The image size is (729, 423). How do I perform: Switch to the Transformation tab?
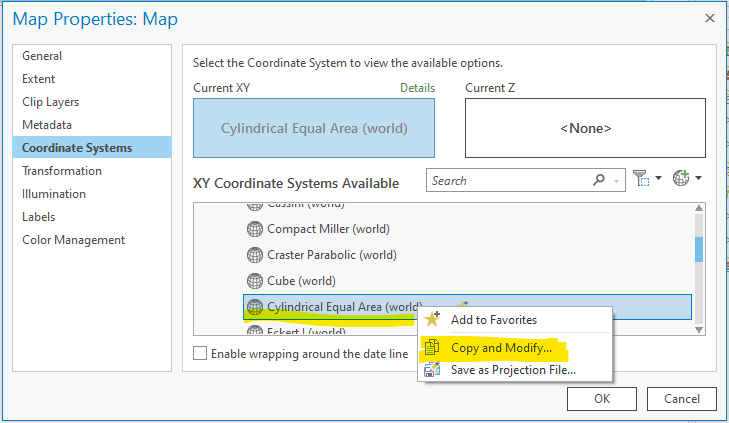pos(62,171)
